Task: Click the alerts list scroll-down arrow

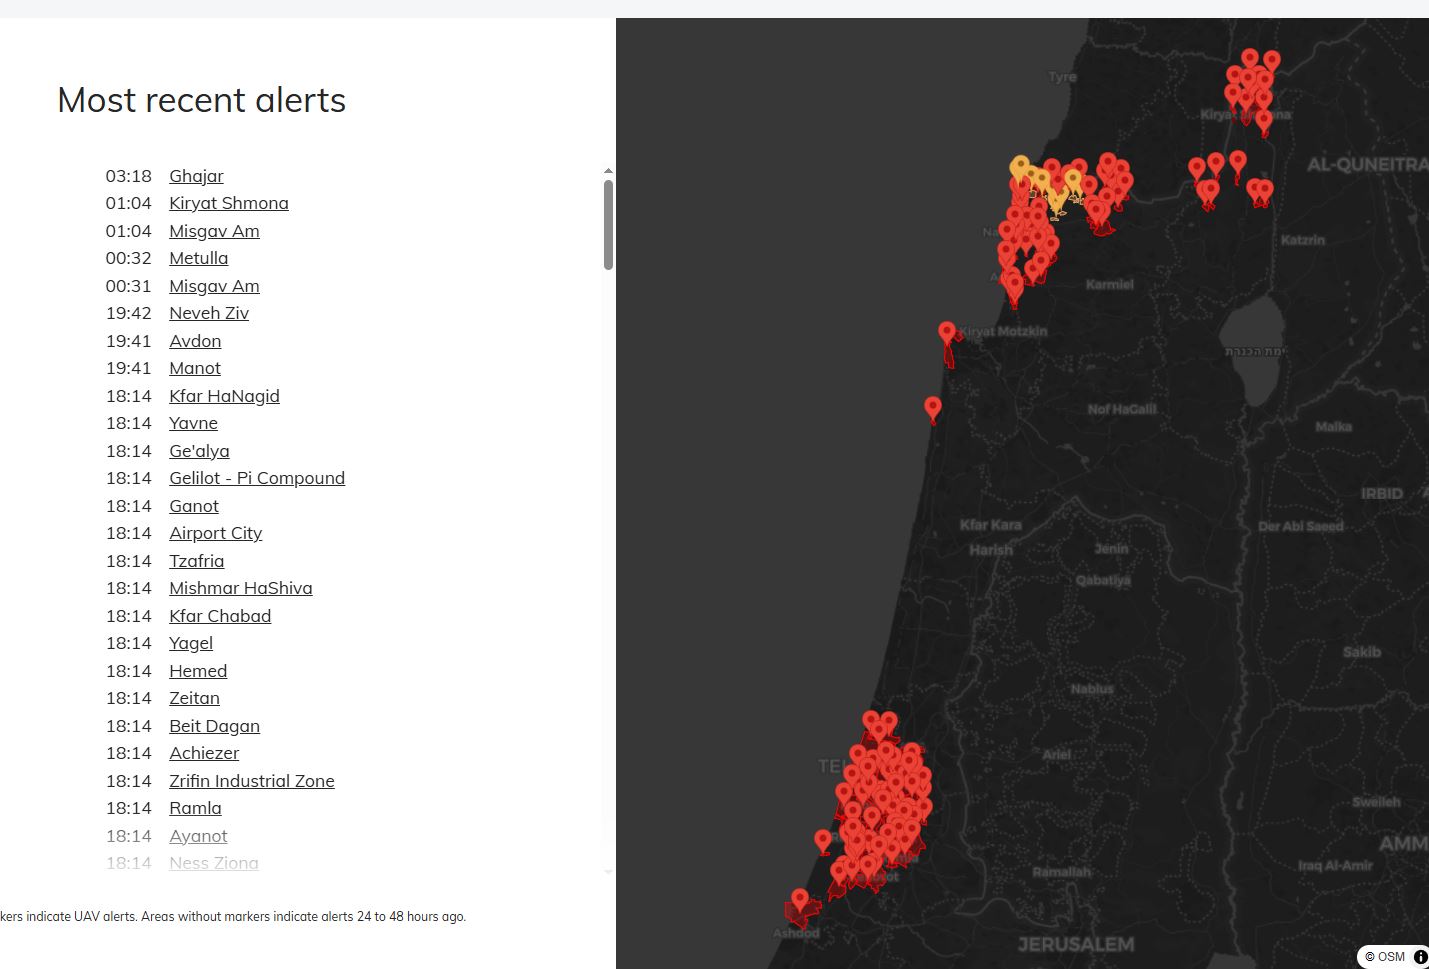Action: pyautogui.click(x=608, y=872)
